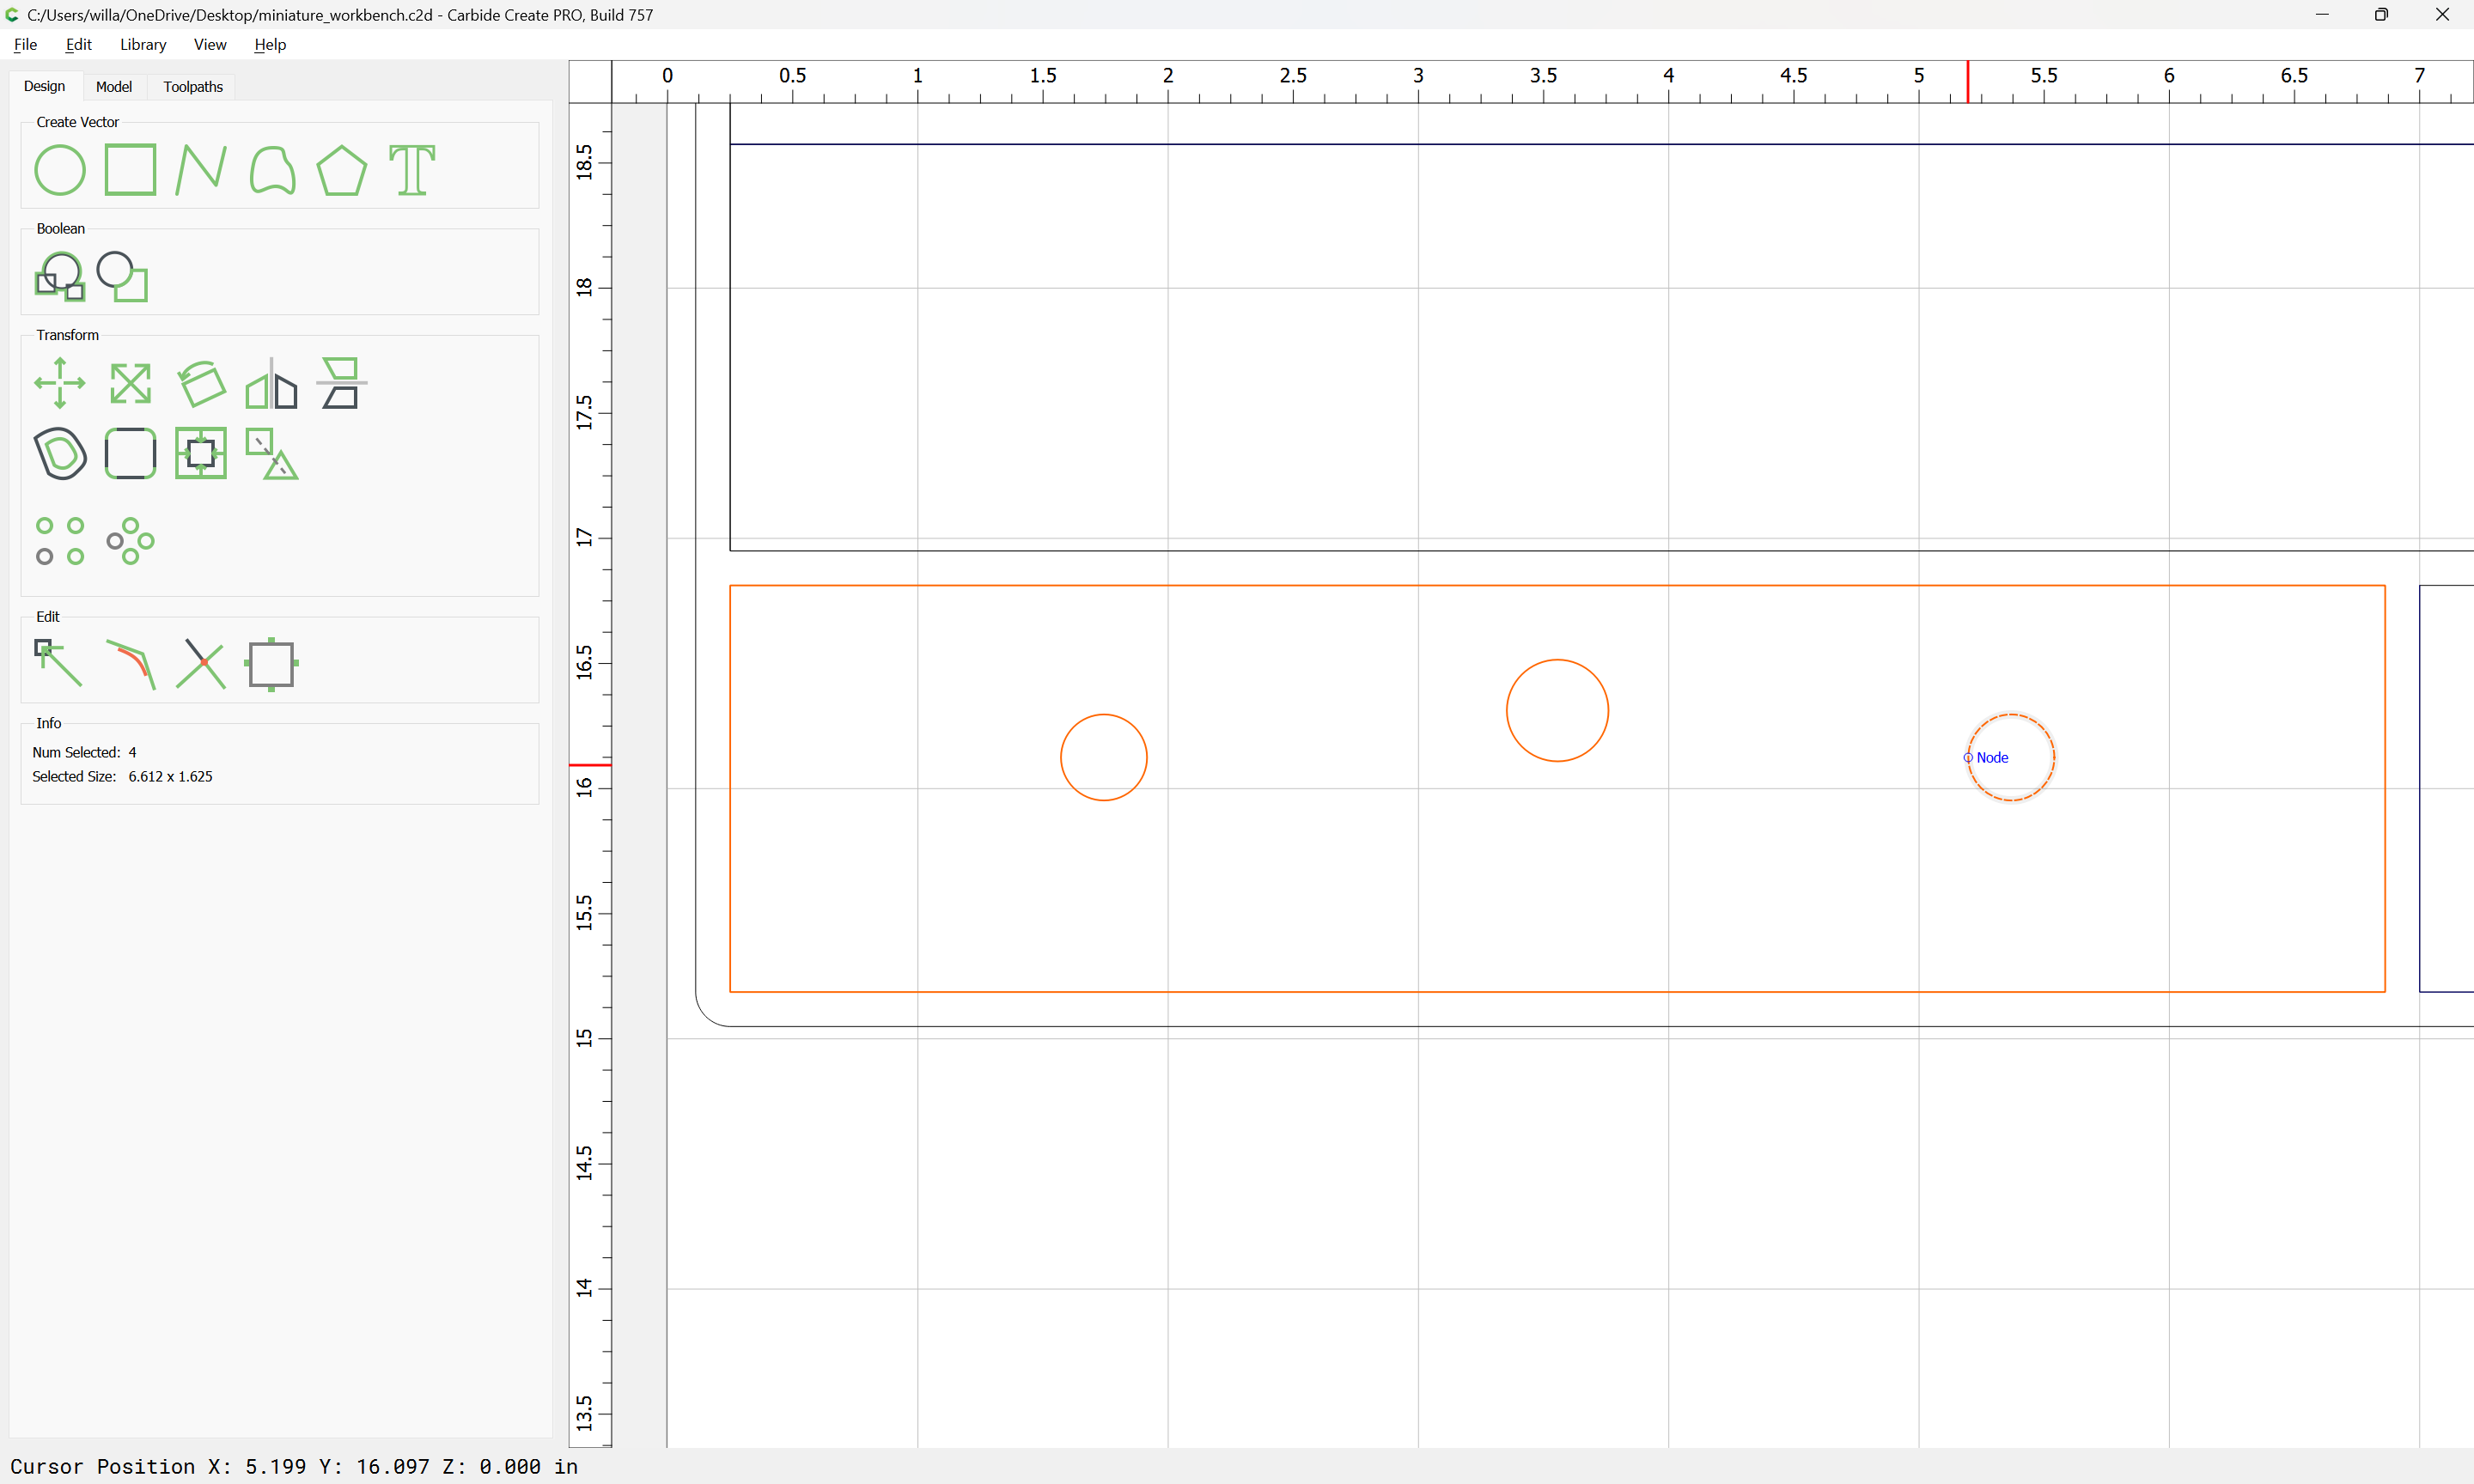Apply Boolean union on selection

point(60,276)
